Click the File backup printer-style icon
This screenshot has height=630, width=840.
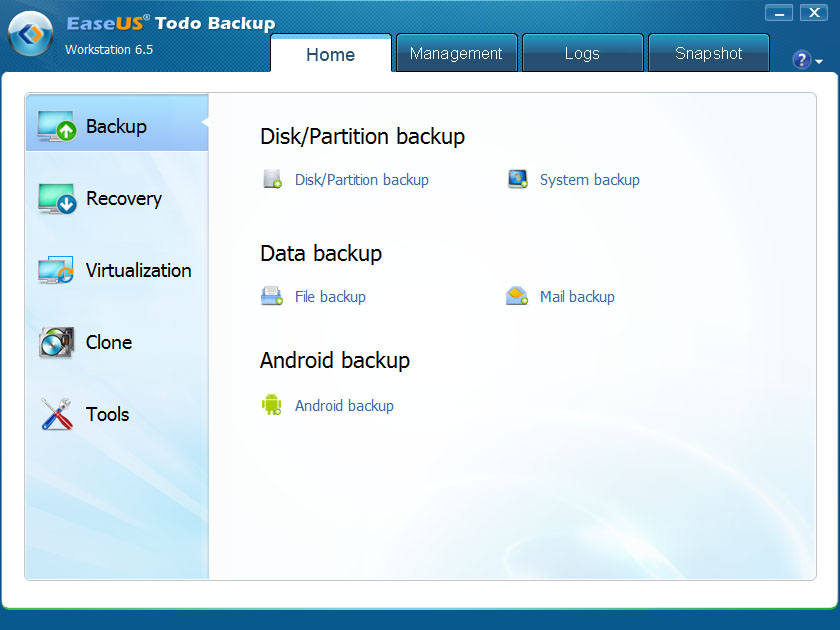pyautogui.click(x=272, y=296)
